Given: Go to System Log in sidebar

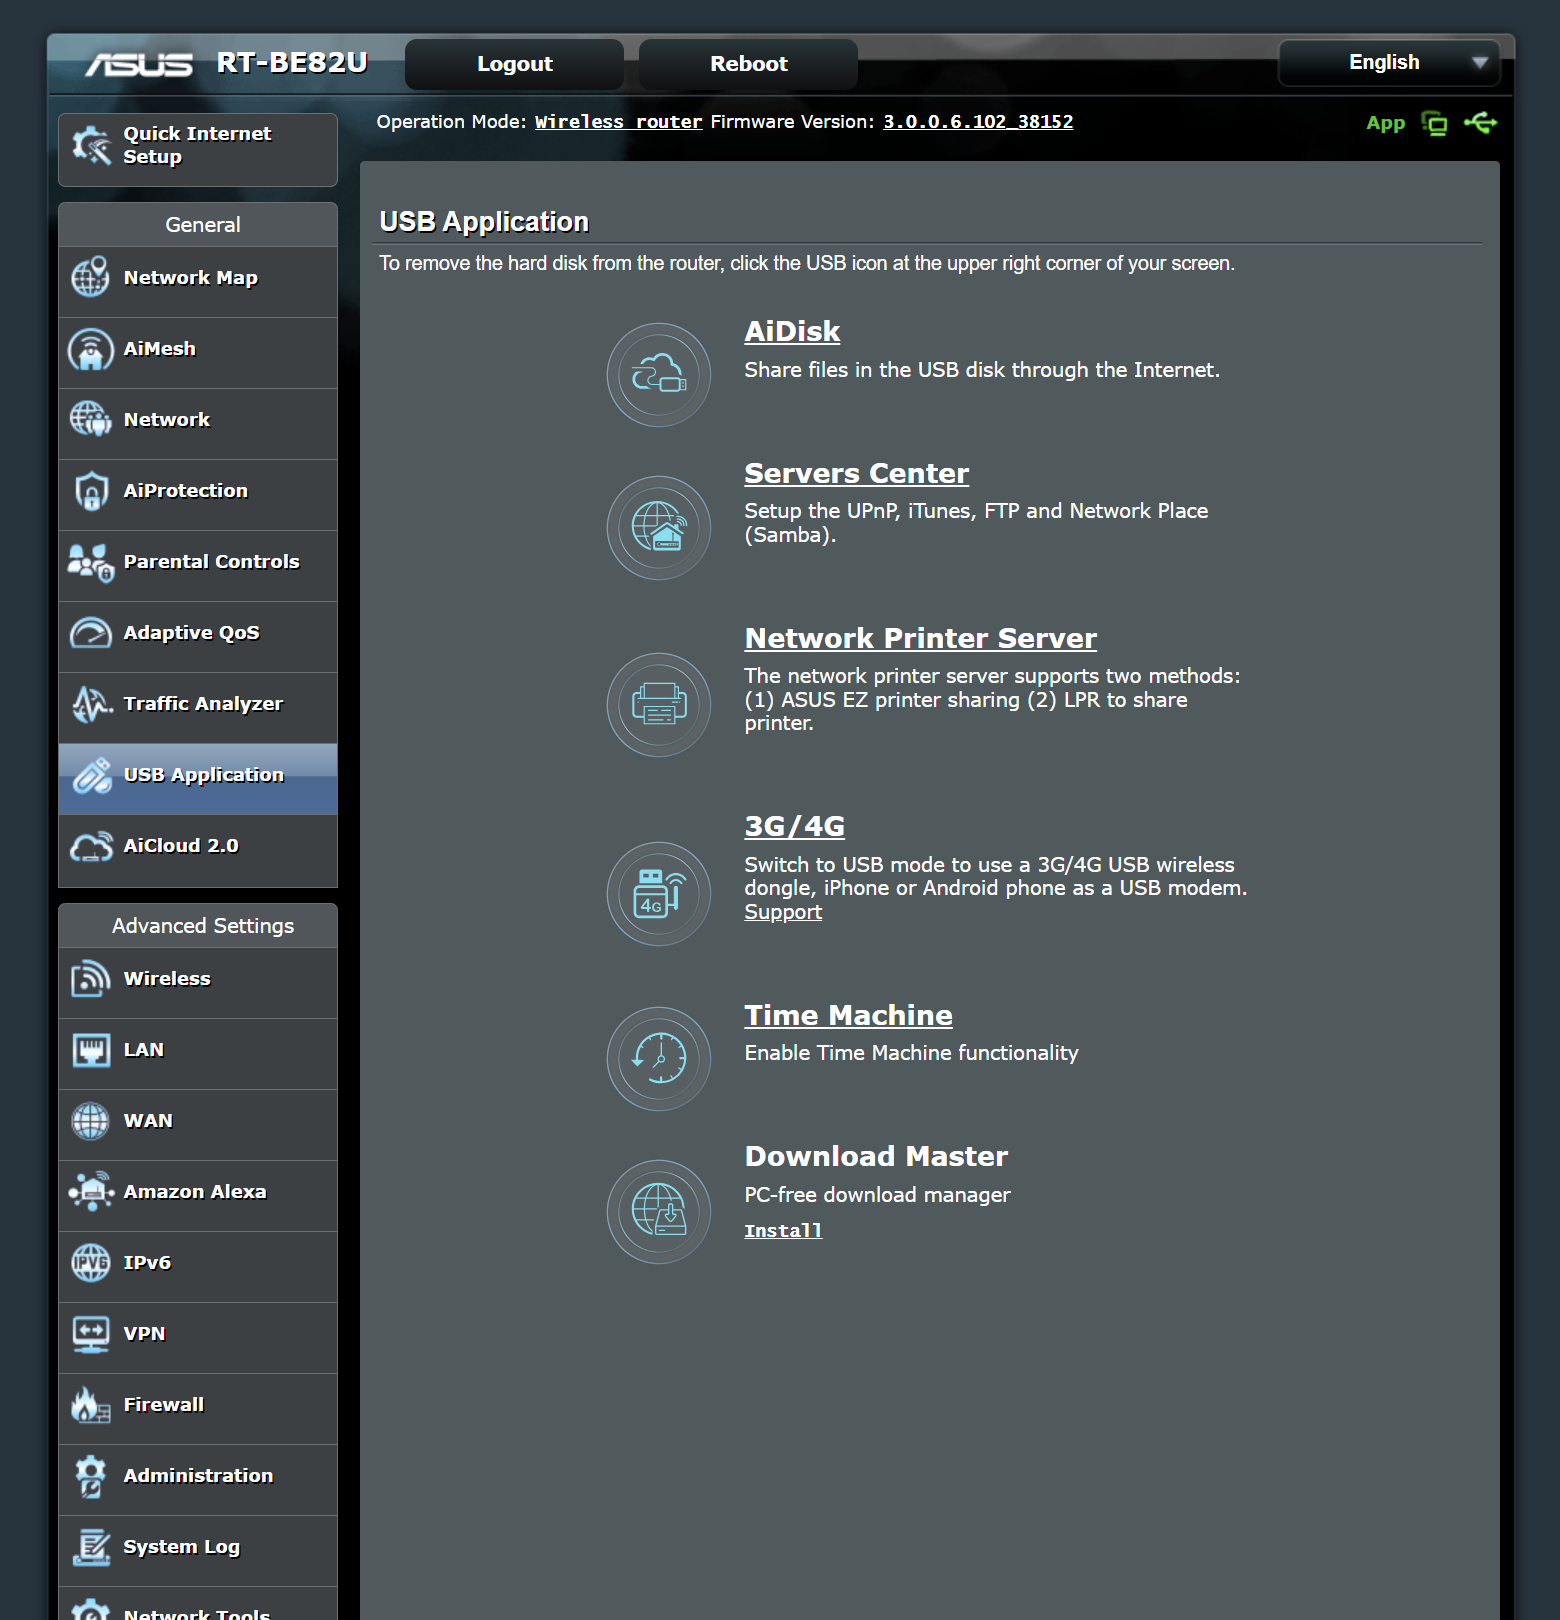Looking at the screenshot, I should (x=198, y=1551).
